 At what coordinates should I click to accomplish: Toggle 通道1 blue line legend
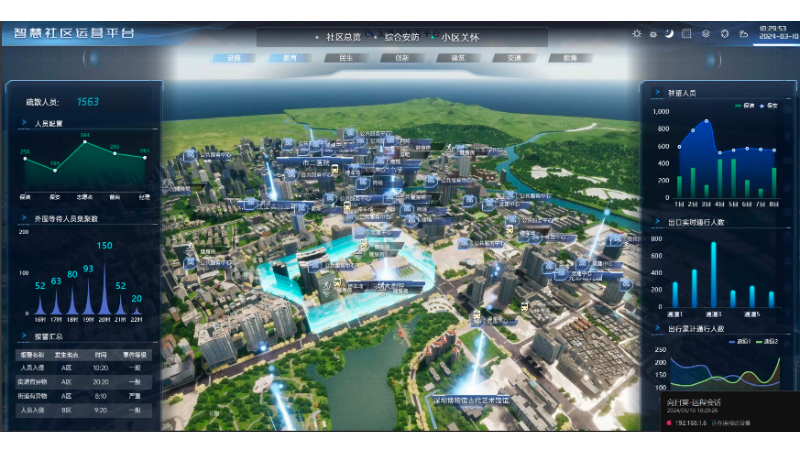pos(740,341)
